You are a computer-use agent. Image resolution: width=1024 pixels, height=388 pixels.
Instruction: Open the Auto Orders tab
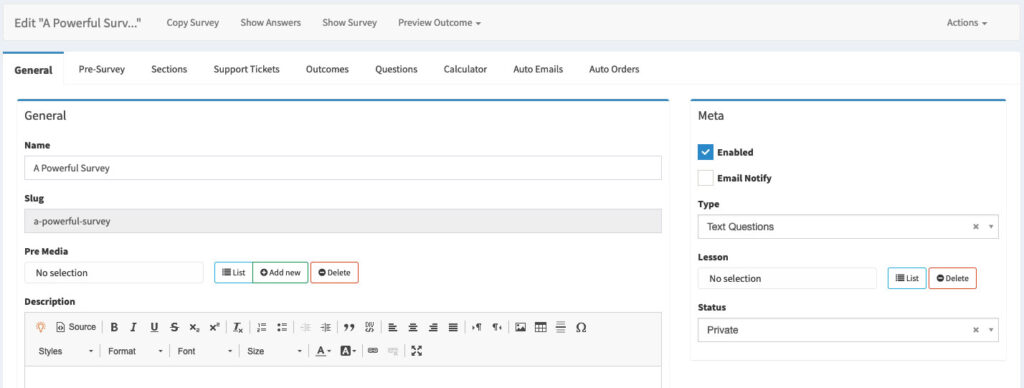[614, 69]
